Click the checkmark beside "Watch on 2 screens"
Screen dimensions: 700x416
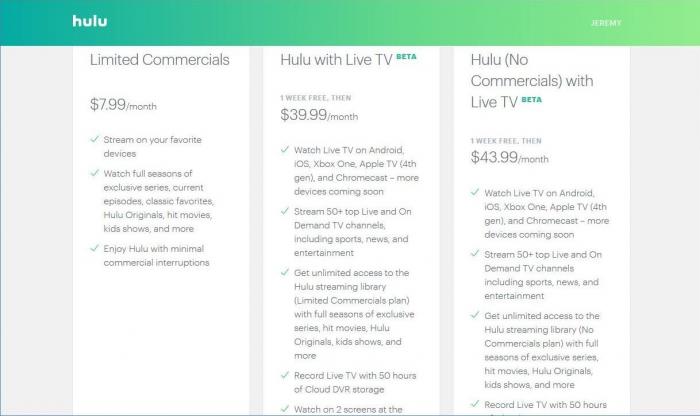point(284,408)
